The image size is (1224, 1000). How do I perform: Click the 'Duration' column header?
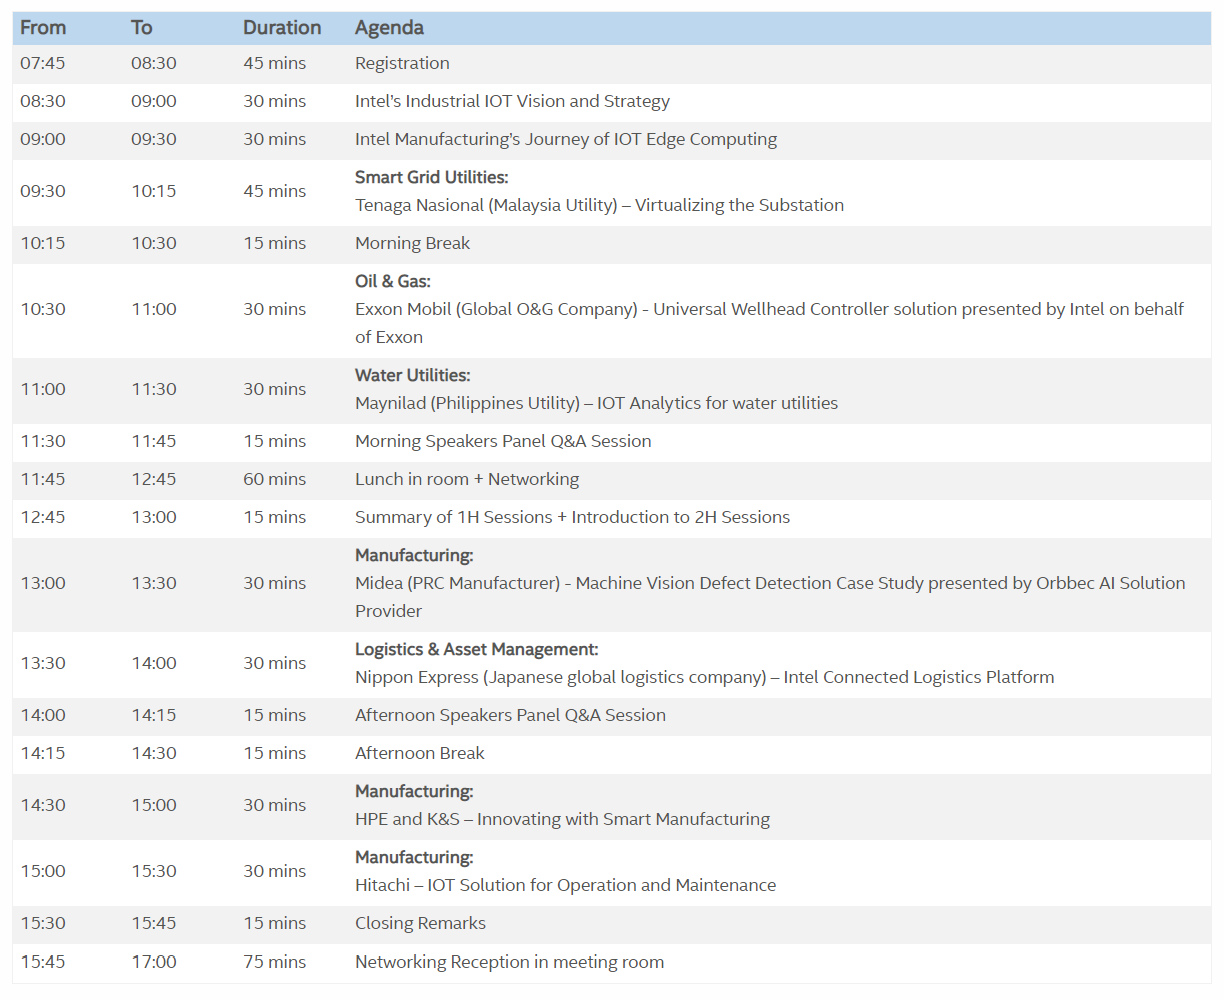point(282,28)
